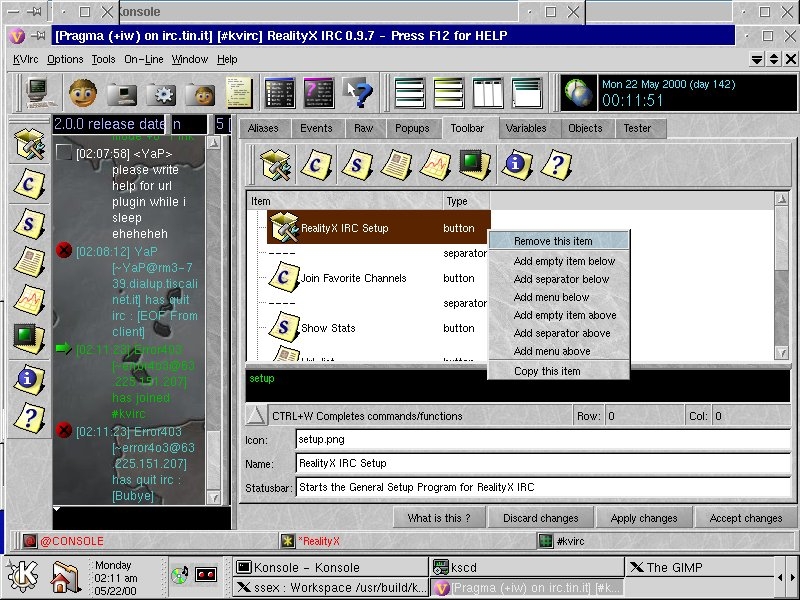
Task: Open the folder-with-monitor icon in main toolbar
Action: tap(121, 94)
